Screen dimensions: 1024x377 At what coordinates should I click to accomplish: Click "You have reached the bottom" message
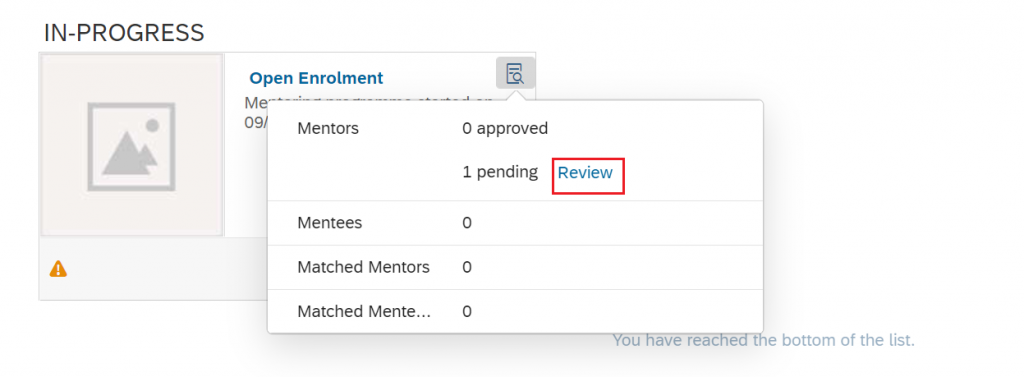tap(763, 340)
